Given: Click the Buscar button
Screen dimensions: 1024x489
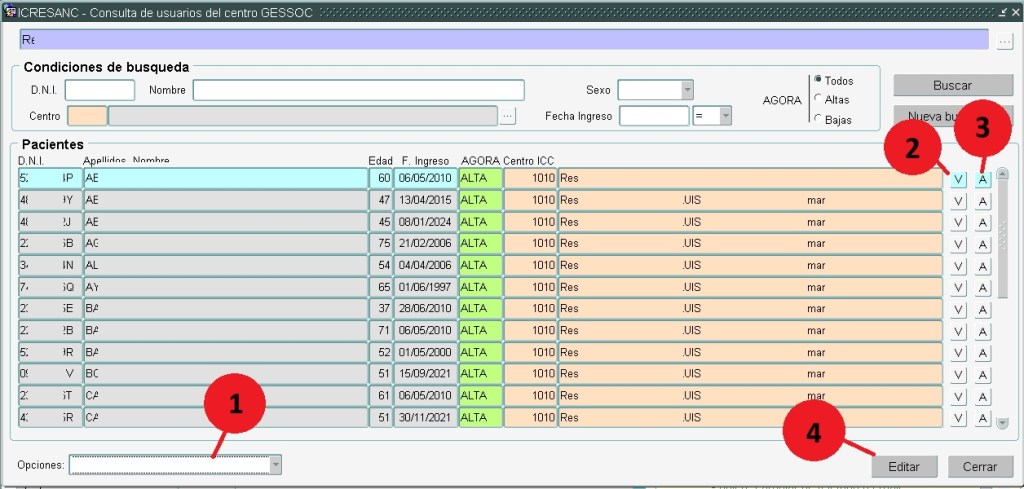Looking at the screenshot, I should pos(952,86).
